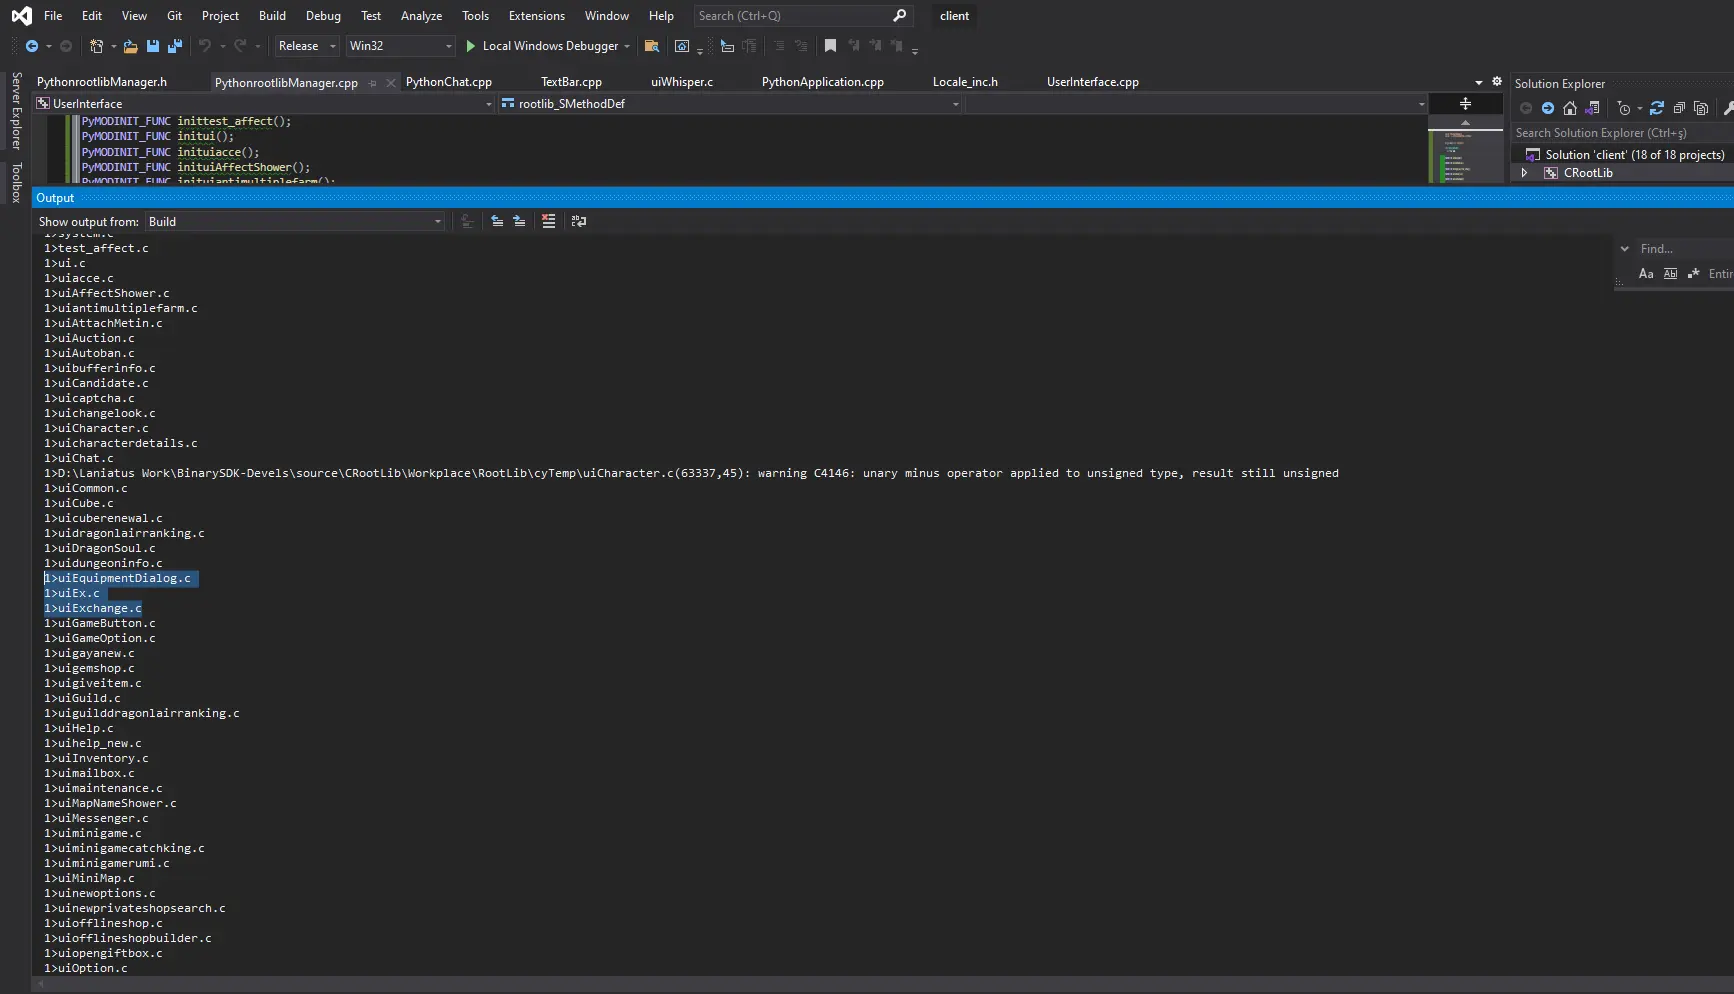Click the Collapse All icon in Solution Explorer

[x=1679, y=108]
